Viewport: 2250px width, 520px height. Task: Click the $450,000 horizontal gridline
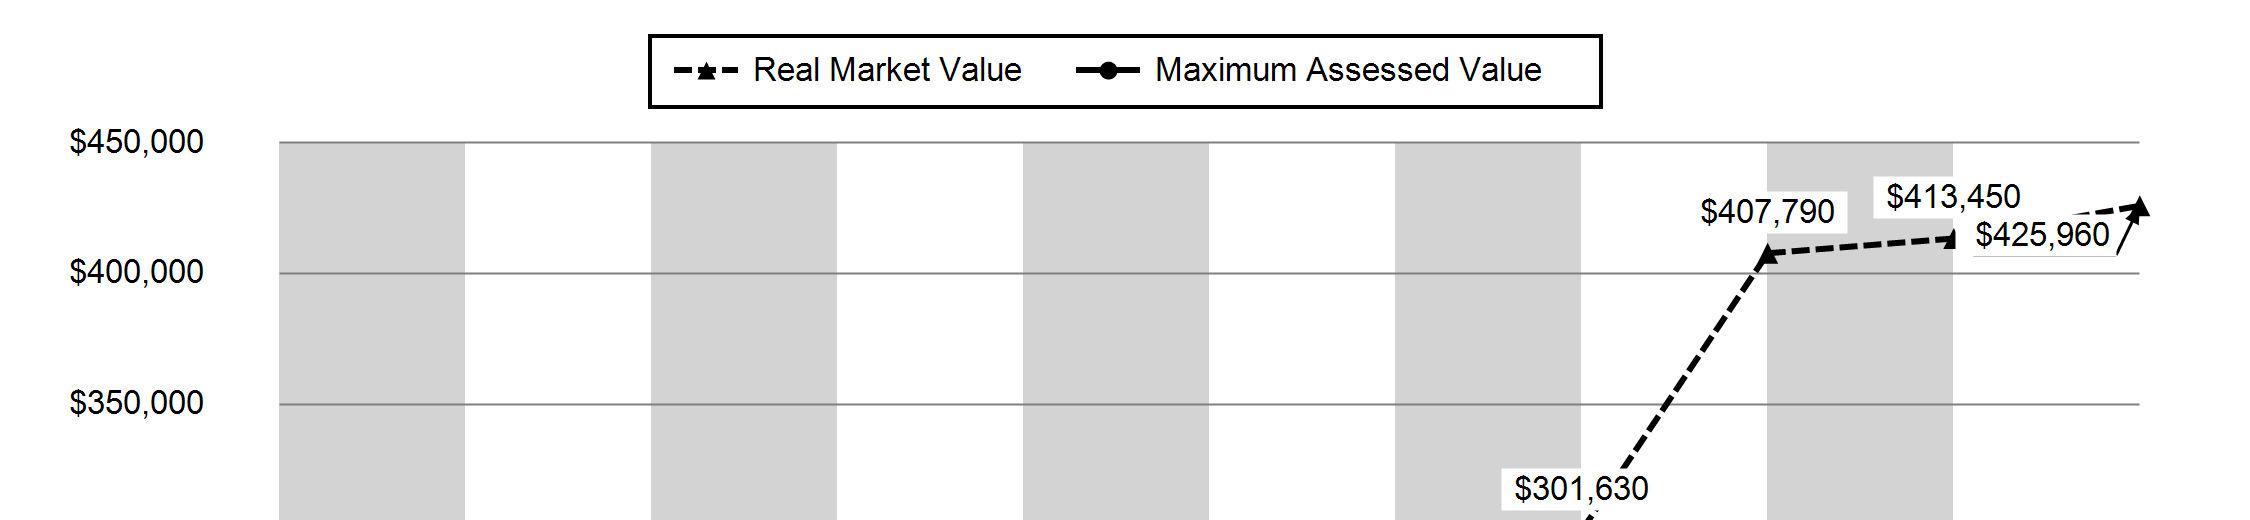tap(1209, 143)
